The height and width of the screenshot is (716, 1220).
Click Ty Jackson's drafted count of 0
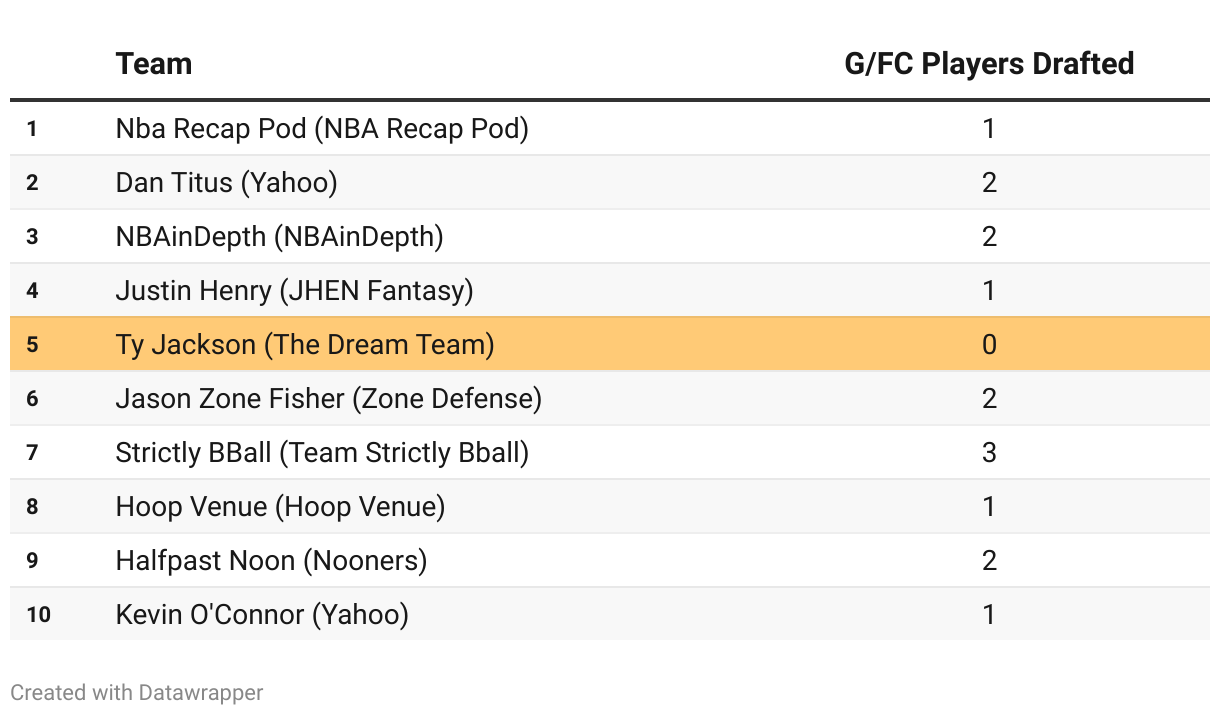coord(989,345)
